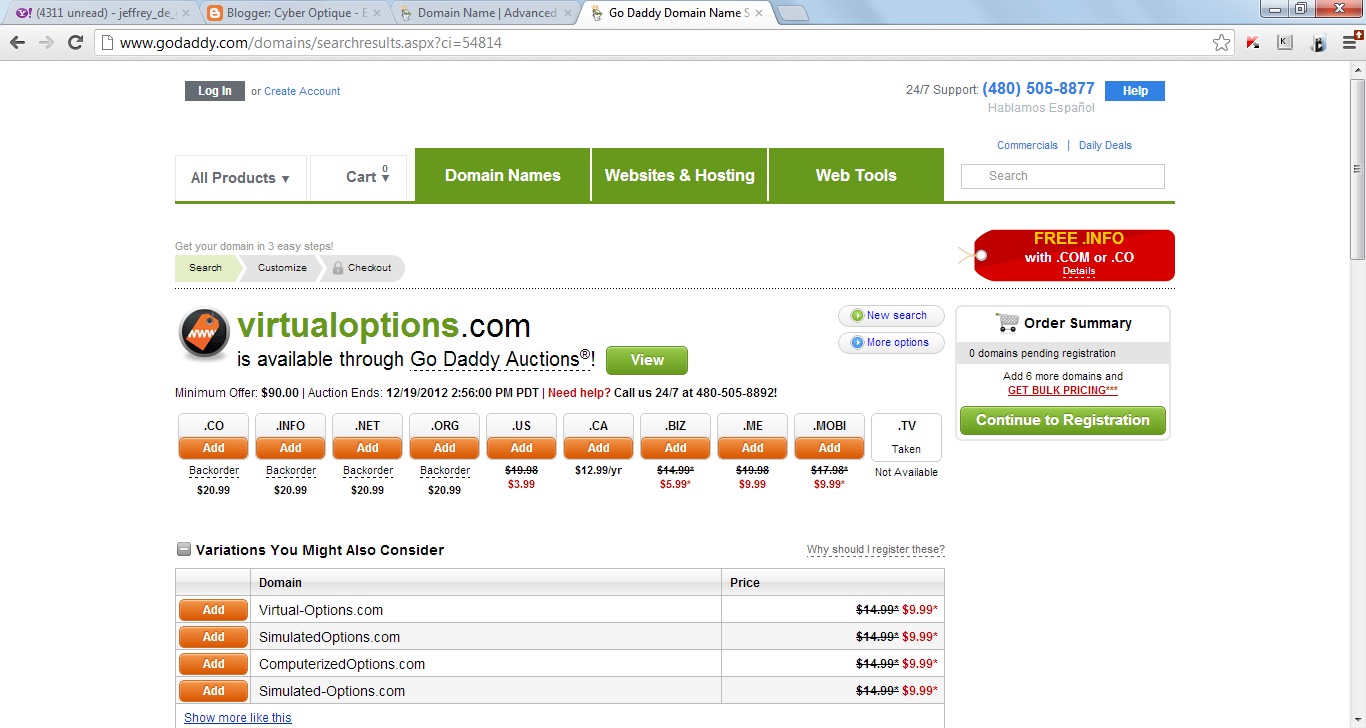The height and width of the screenshot is (728, 1366).
Task: Add the .ME domain
Action: 753,448
